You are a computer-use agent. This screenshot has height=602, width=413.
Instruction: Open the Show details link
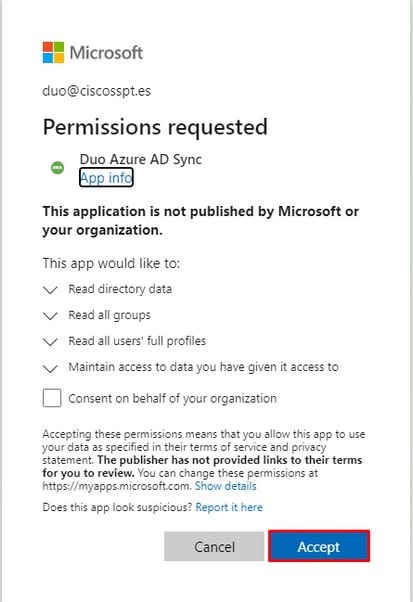coord(226,486)
